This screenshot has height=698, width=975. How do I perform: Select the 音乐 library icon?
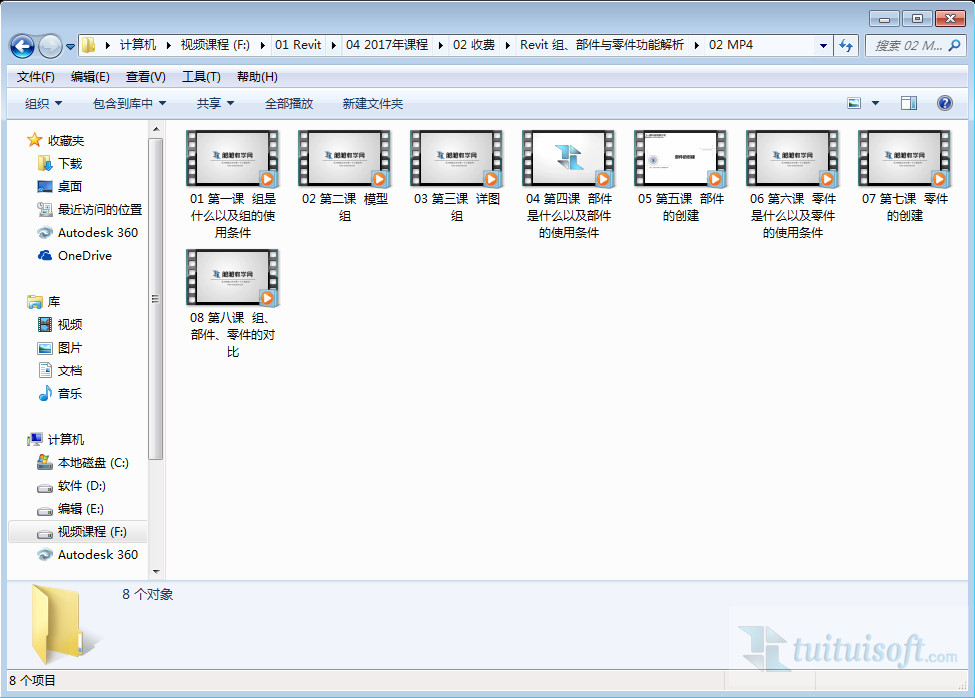coord(45,393)
